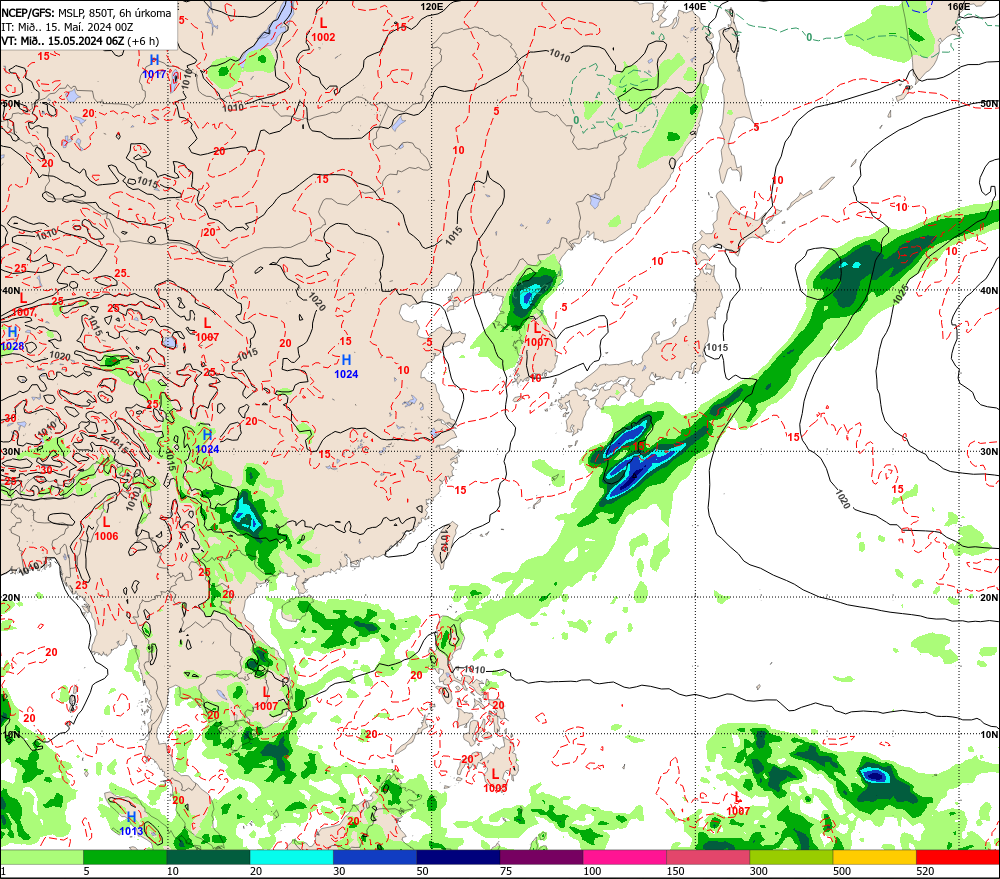Click the '1010' isobar label near the Philippines
Viewport: 1000px width, 879px height.
(474, 670)
